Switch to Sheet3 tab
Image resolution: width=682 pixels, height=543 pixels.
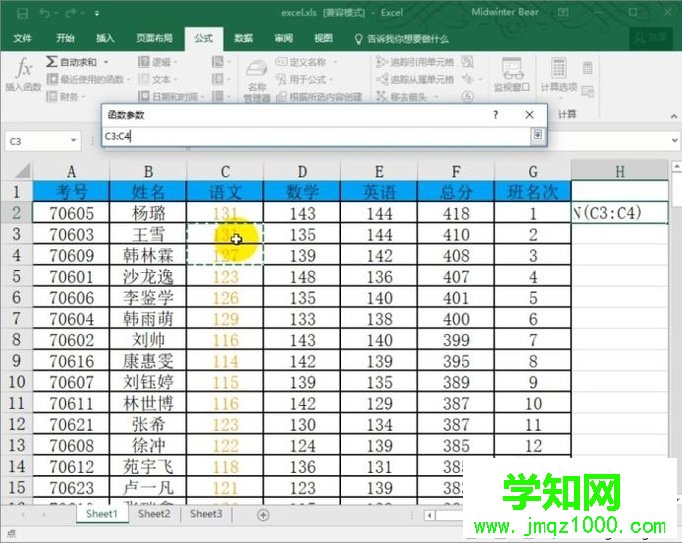point(206,514)
